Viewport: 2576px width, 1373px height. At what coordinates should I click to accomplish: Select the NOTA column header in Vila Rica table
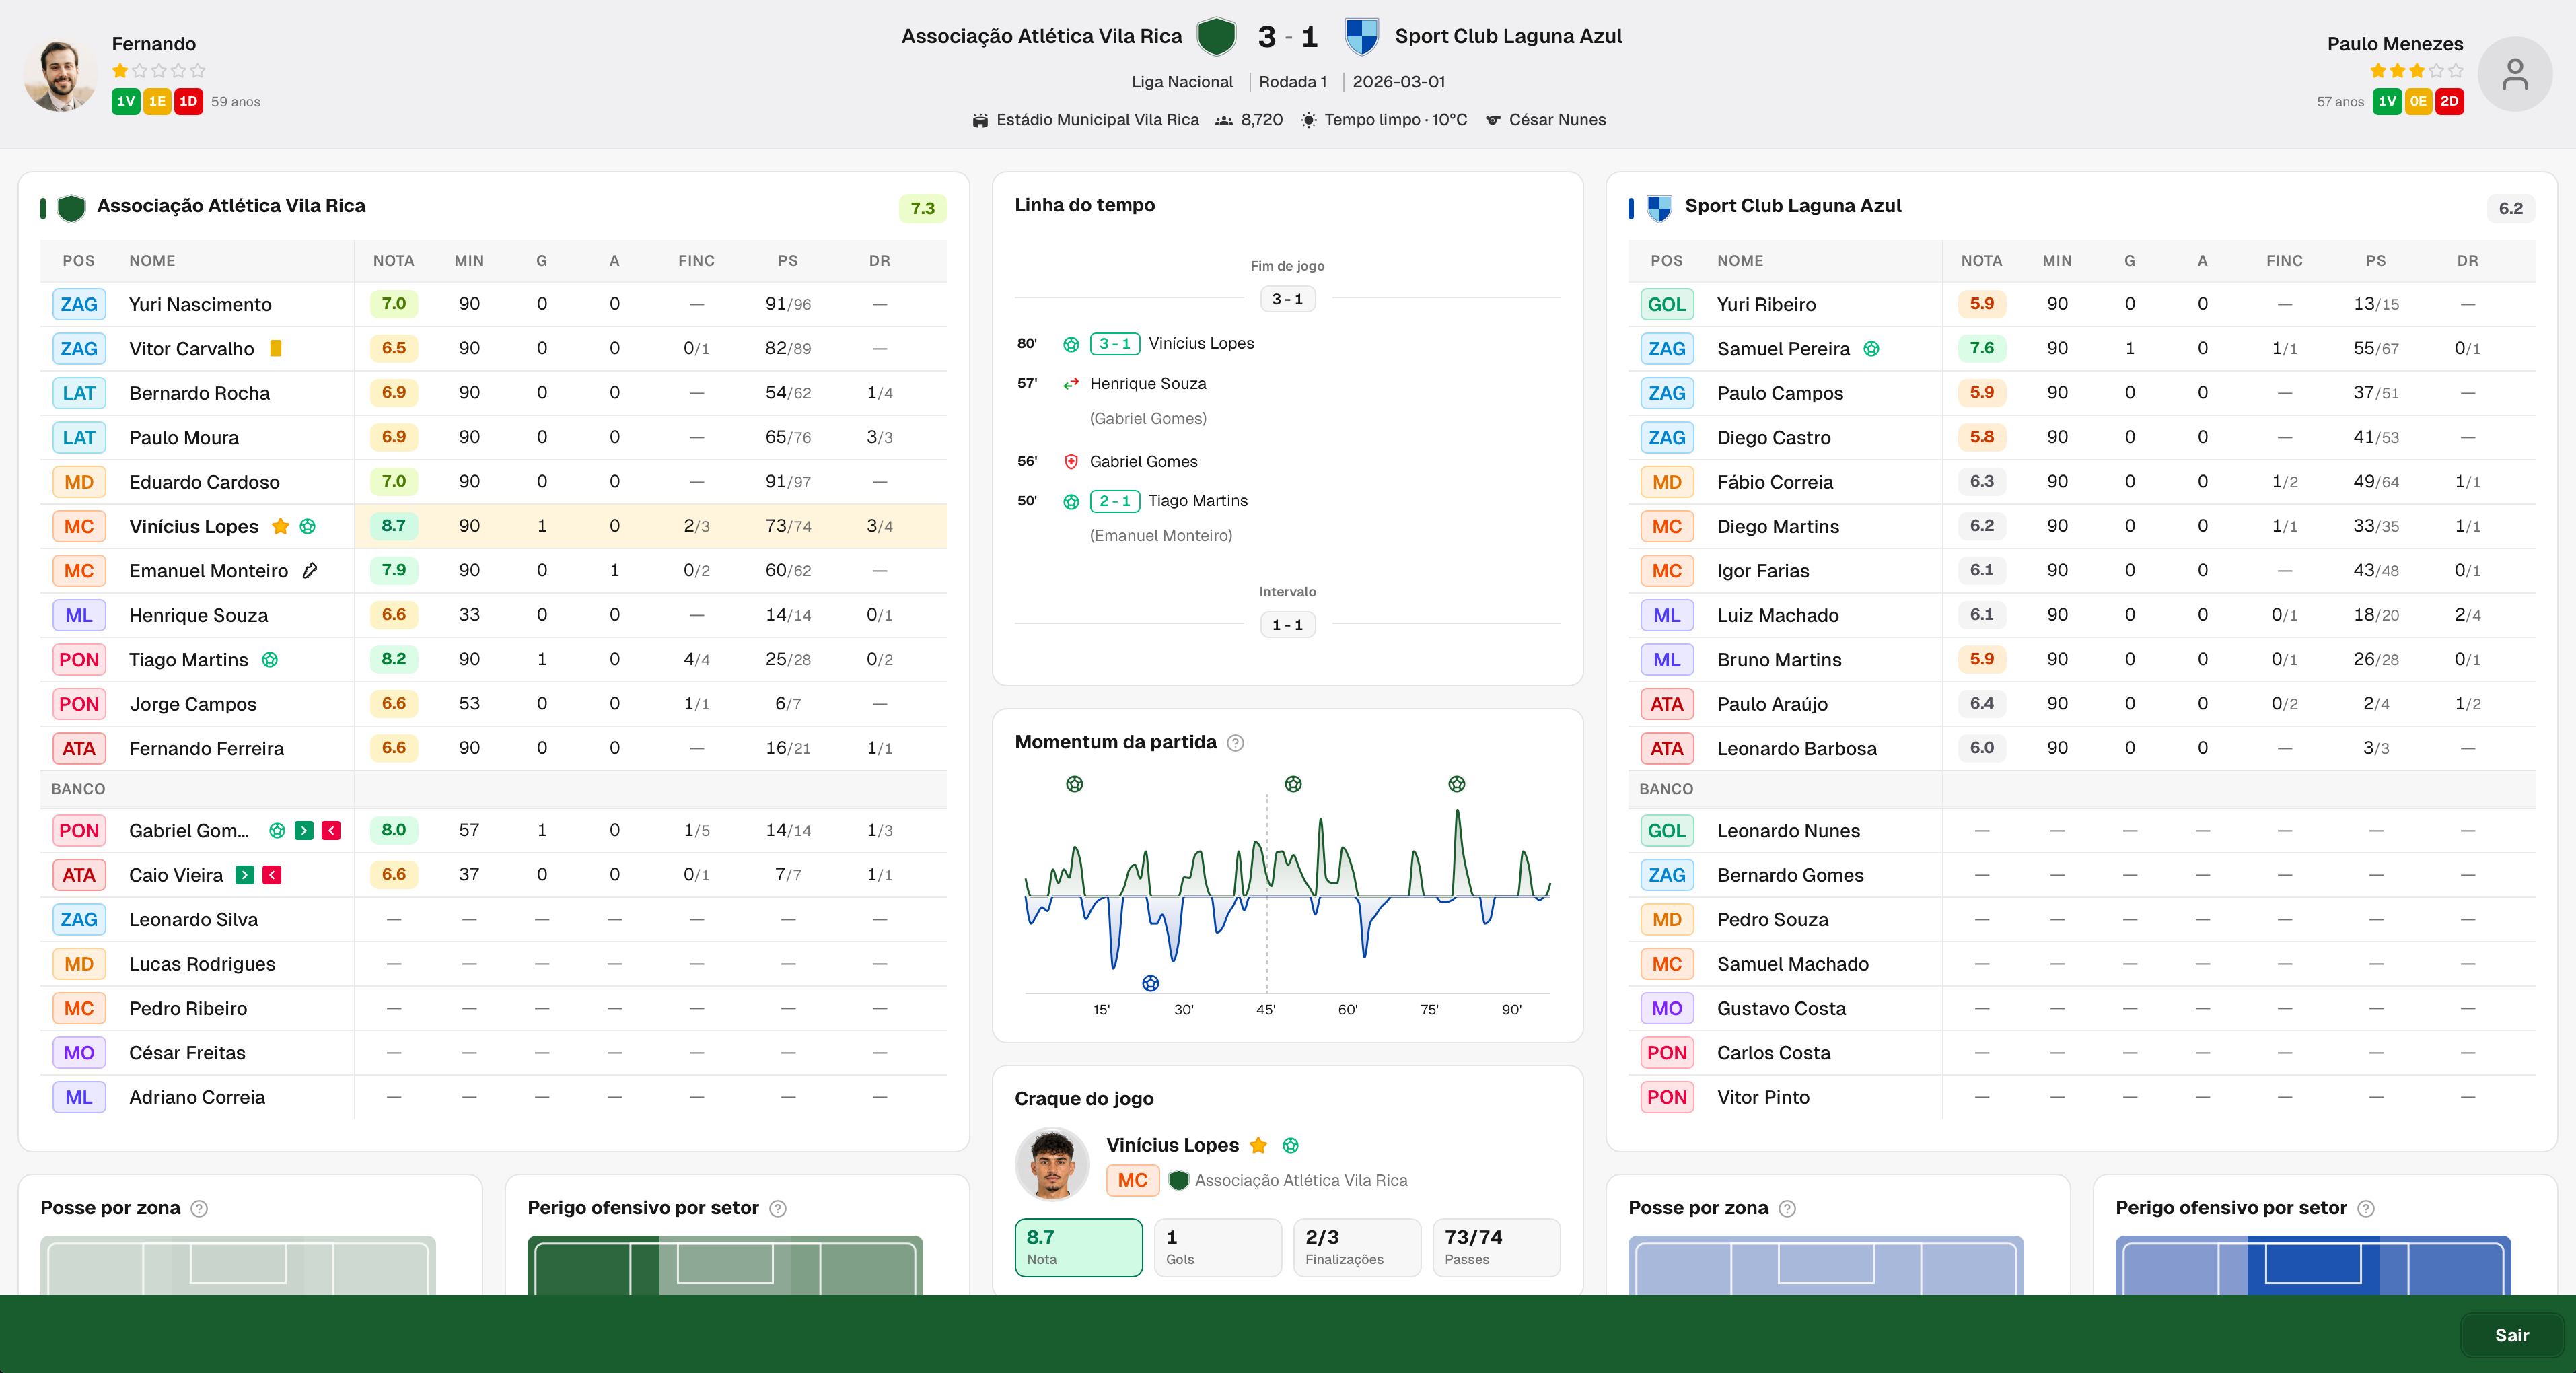(393, 261)
